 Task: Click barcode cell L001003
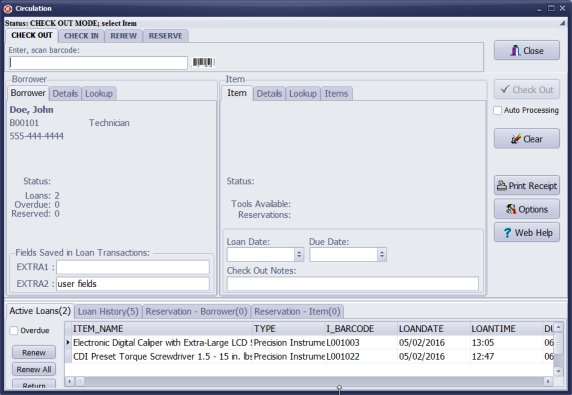(x=362, y=342)
